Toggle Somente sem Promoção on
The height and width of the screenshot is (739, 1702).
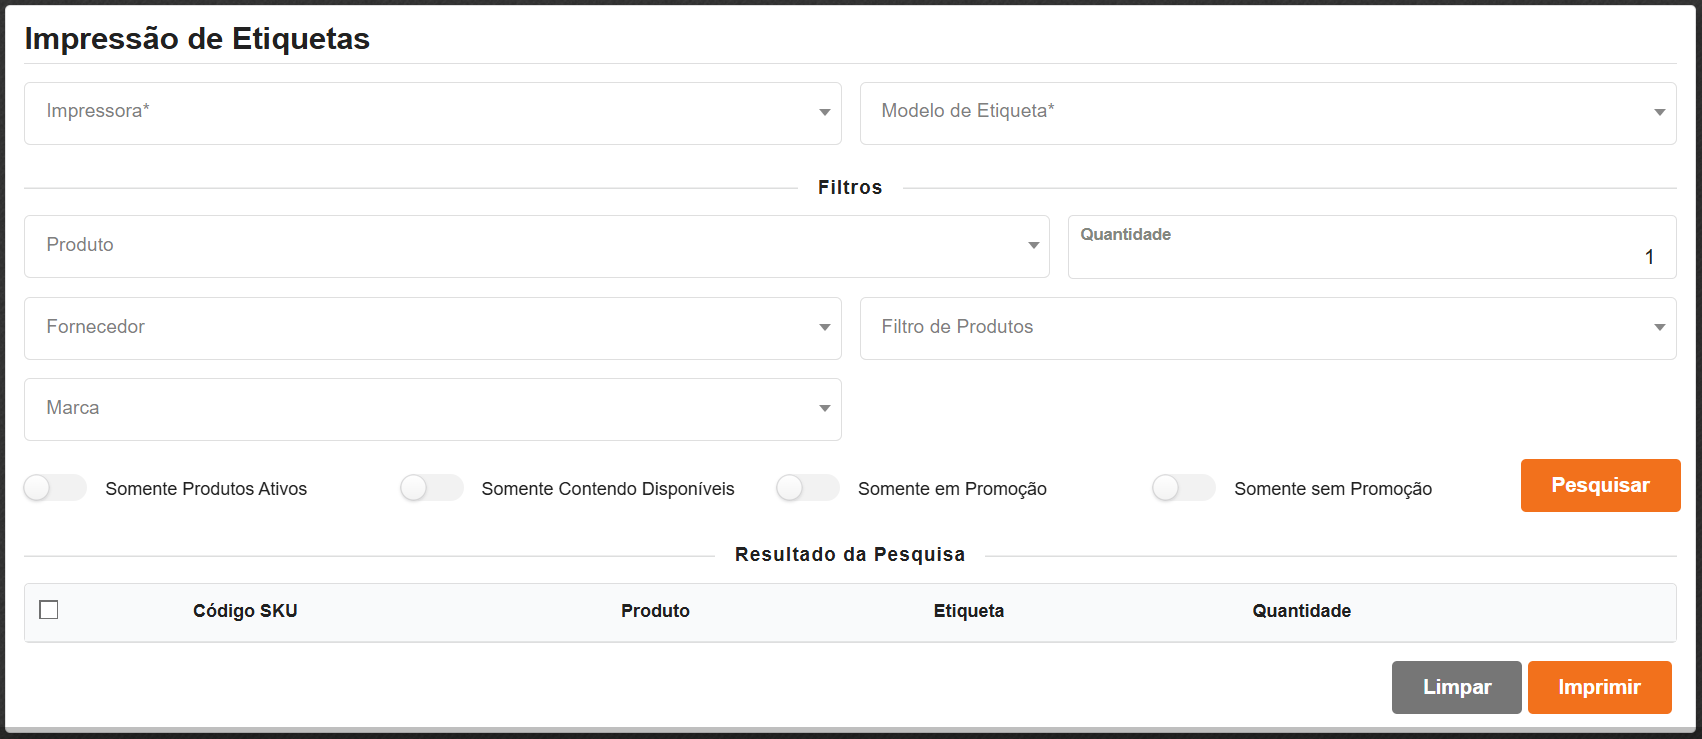1183,488
